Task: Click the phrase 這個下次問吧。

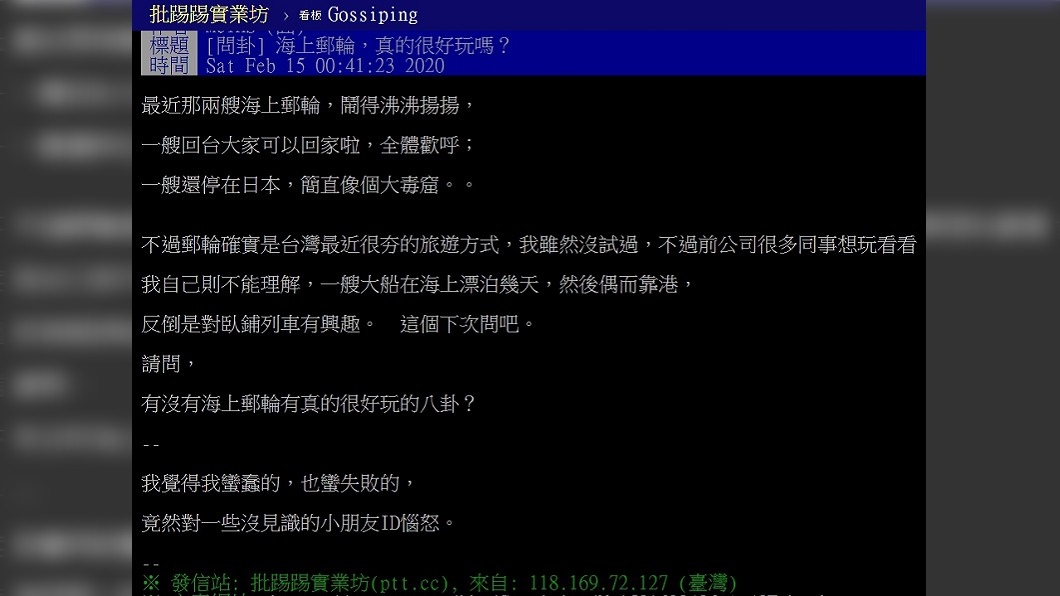Action: [x=468, y=324]
